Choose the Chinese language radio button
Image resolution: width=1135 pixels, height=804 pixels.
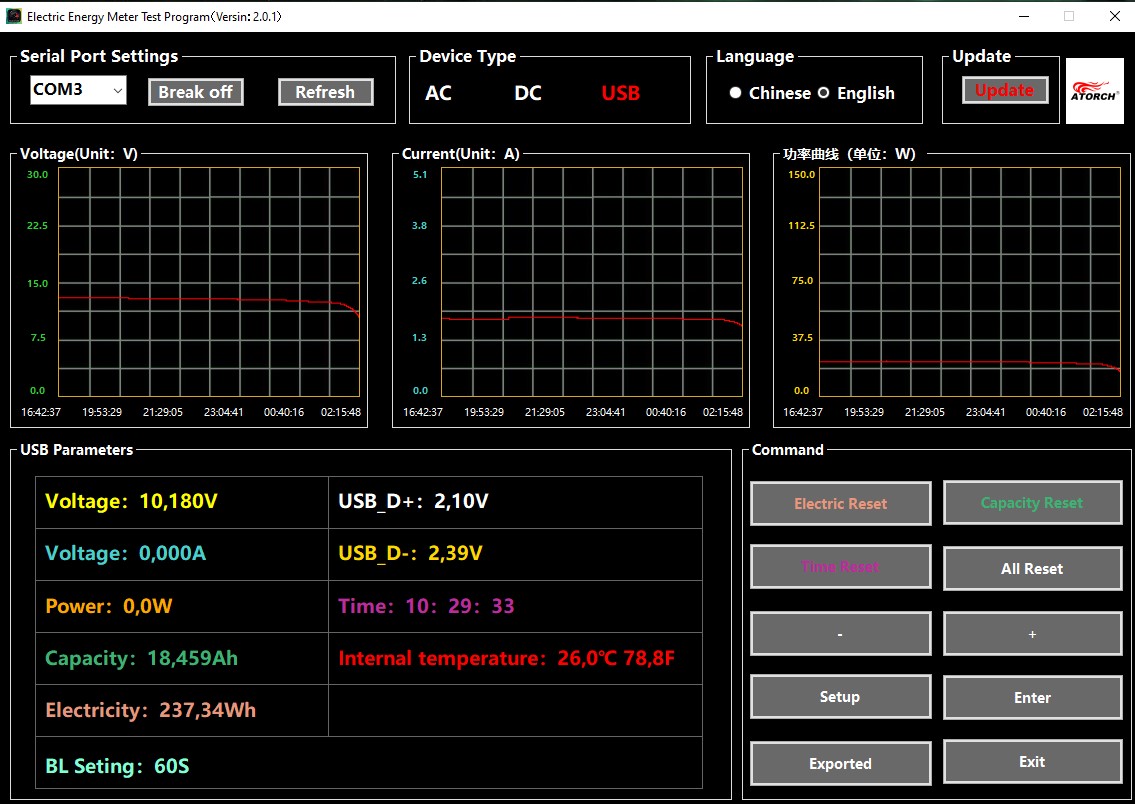pos(735,93)
